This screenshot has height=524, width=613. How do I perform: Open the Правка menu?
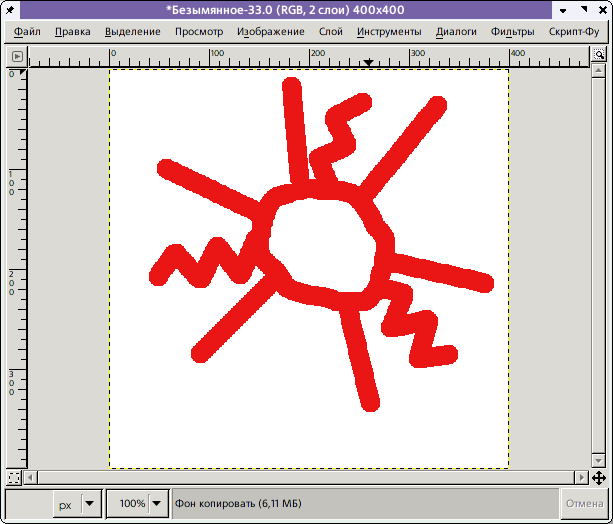click(72, 31)
